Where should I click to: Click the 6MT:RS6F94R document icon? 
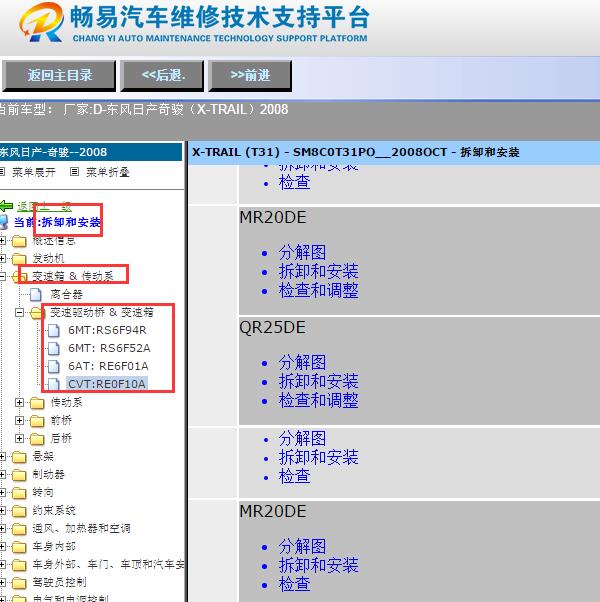pos(54,330)
